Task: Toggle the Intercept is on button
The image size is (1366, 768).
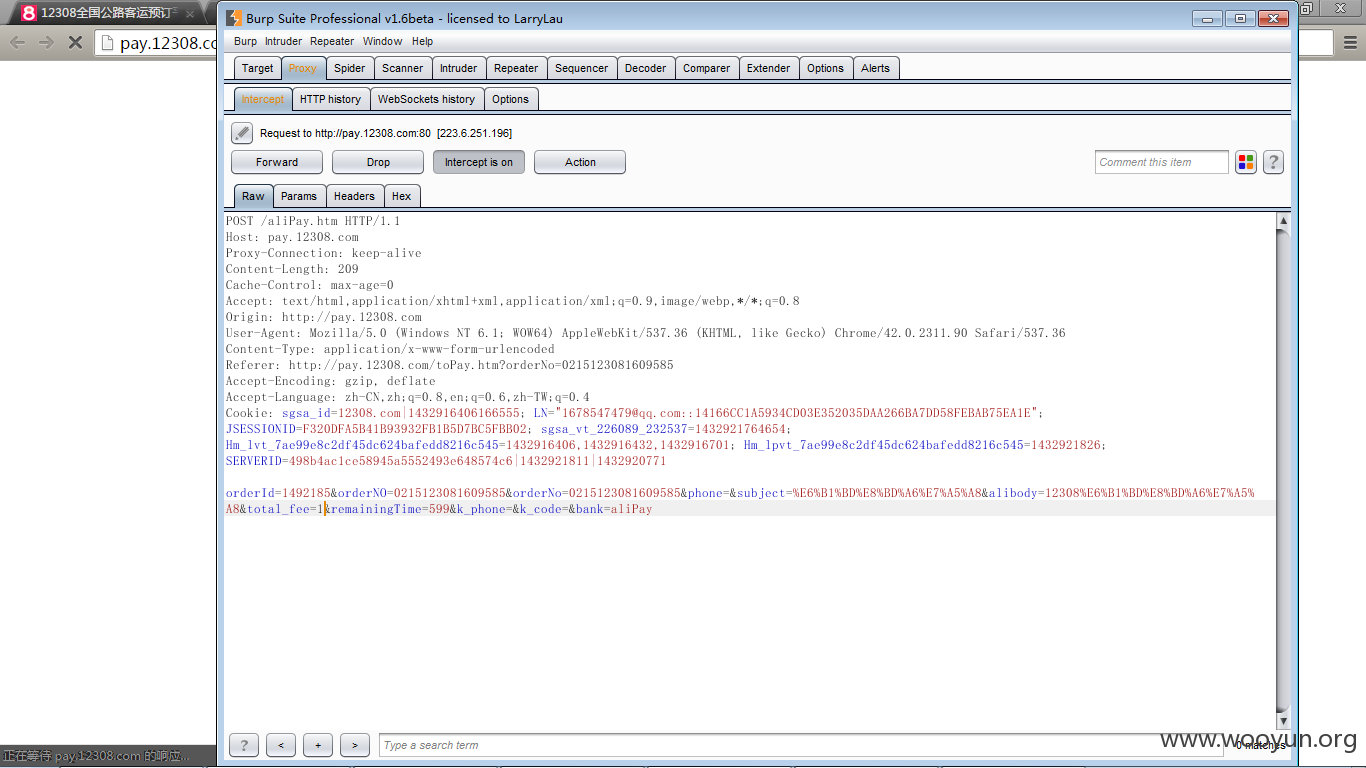Action: 479,162
